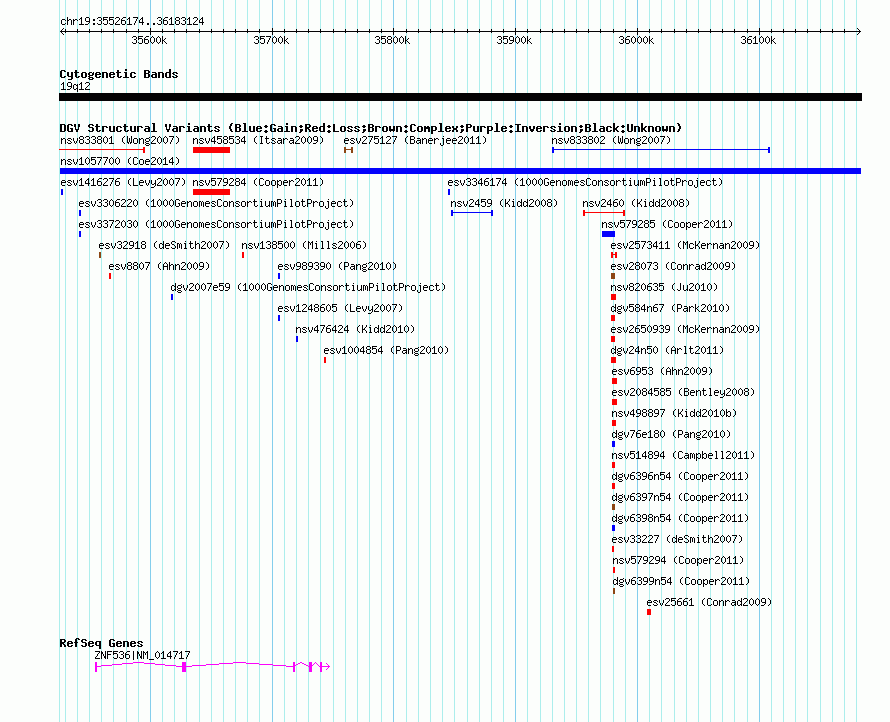Image resolution: width=890 pixels, height=722 pixels.
Task: Select the nsv579285 blue gain bar
Action: click(608, 234)
